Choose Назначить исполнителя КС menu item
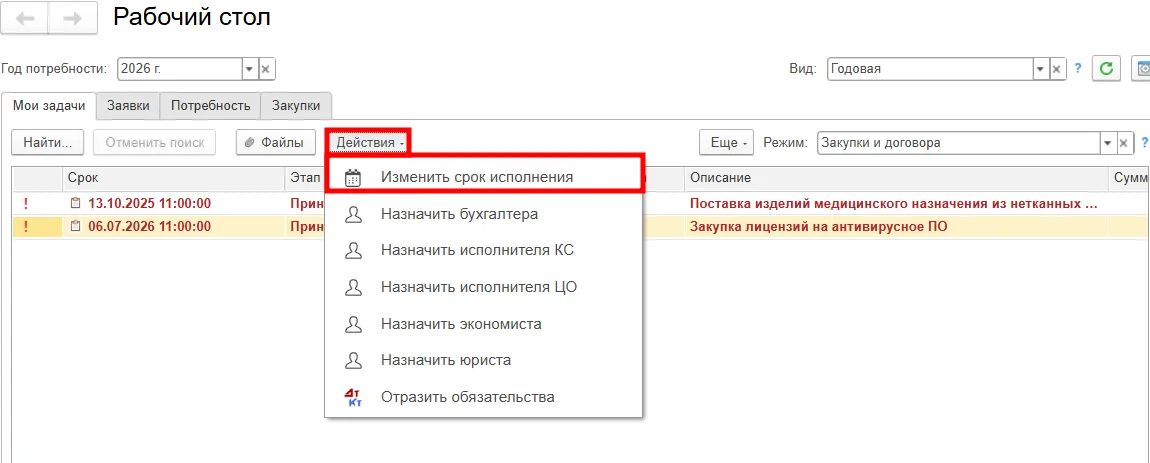The width and height of the screenshot is (1150, 463). [484, 250]
